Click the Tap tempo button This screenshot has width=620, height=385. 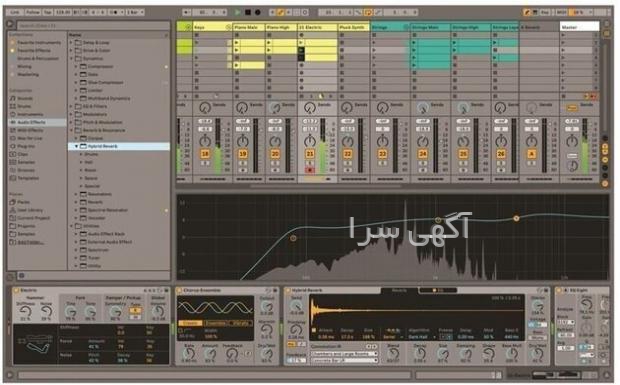coord(48,12)
